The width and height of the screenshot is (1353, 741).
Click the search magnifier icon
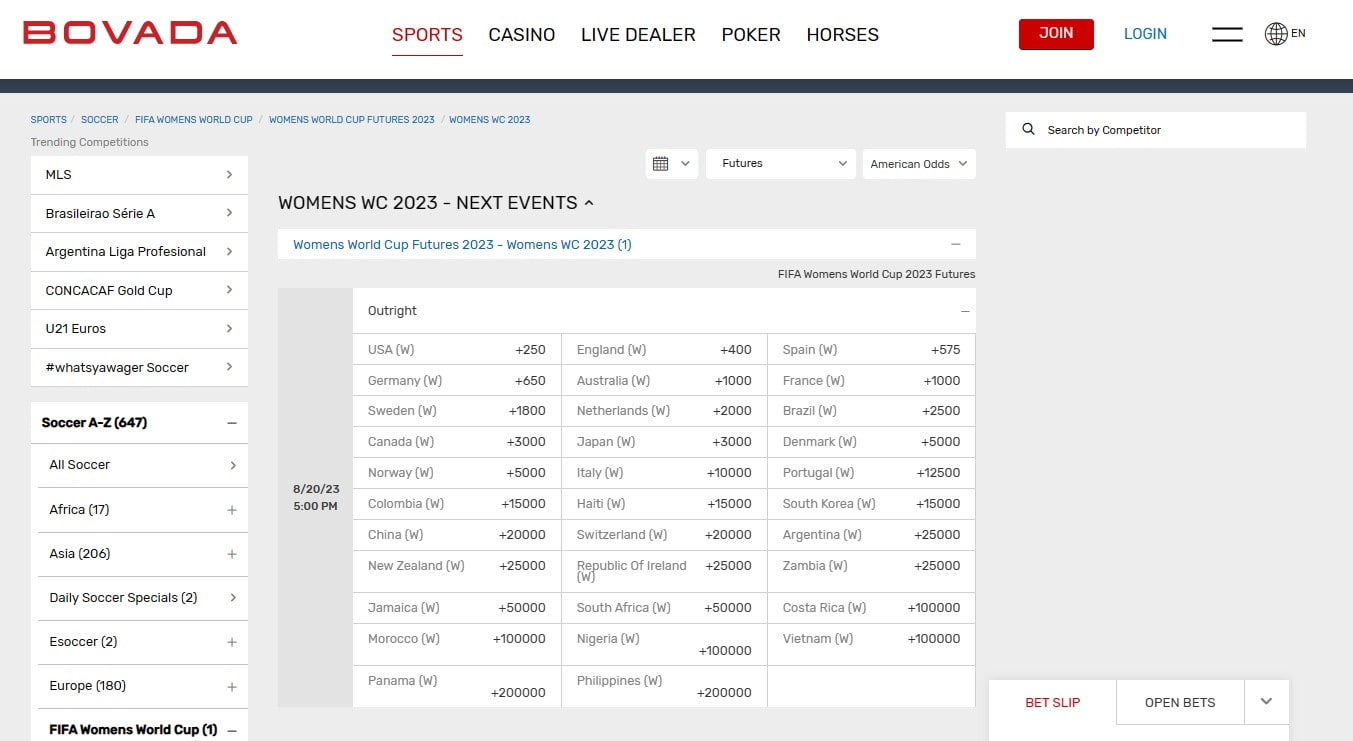1028,130
